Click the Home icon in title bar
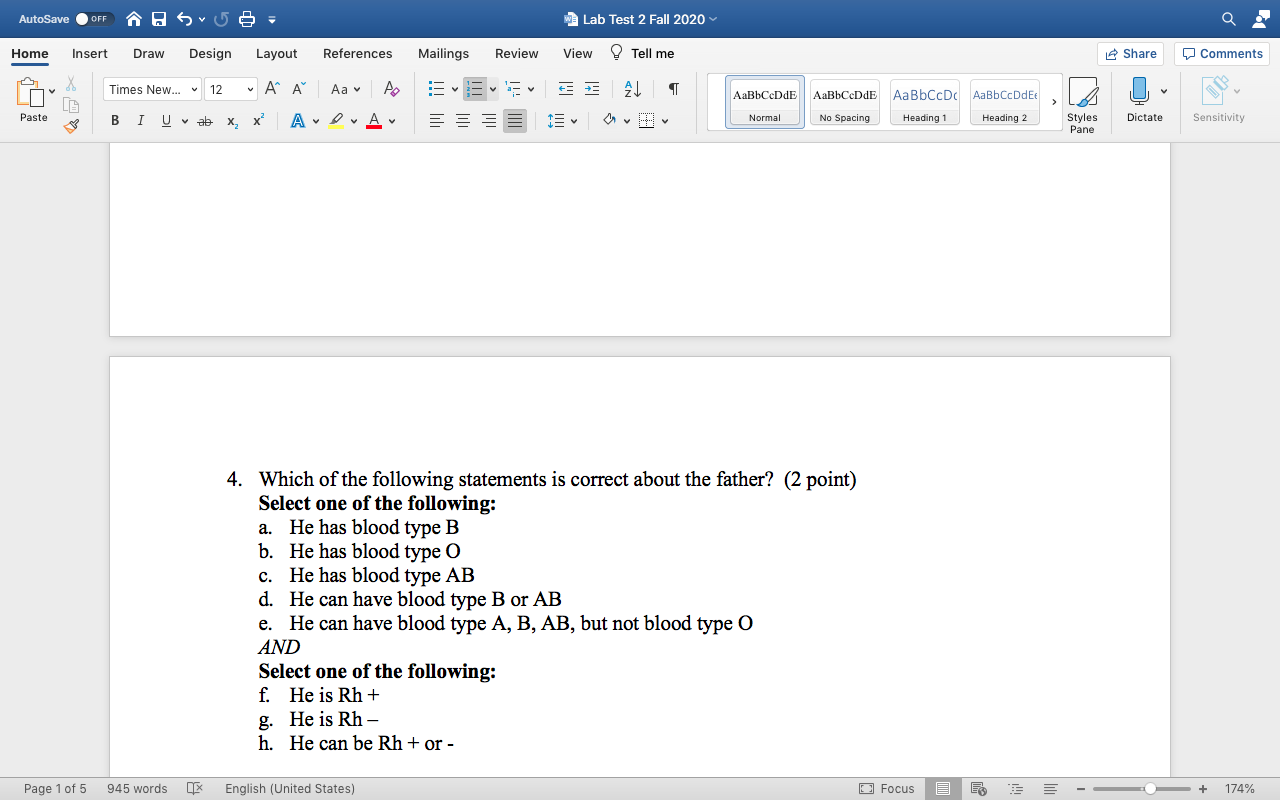 tap(133, 19)
